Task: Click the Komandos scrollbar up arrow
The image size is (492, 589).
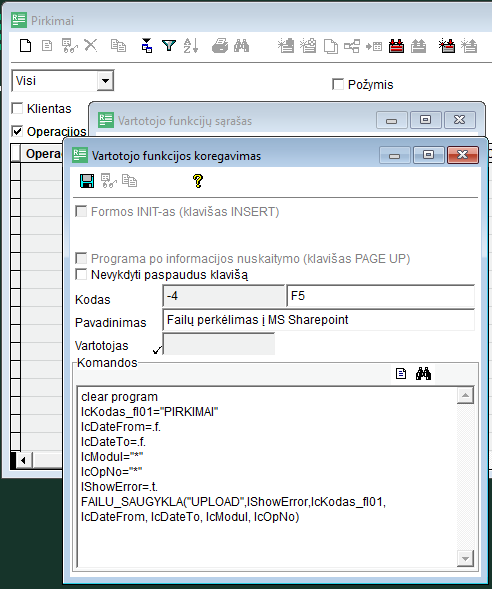Action: pos(465,395)
